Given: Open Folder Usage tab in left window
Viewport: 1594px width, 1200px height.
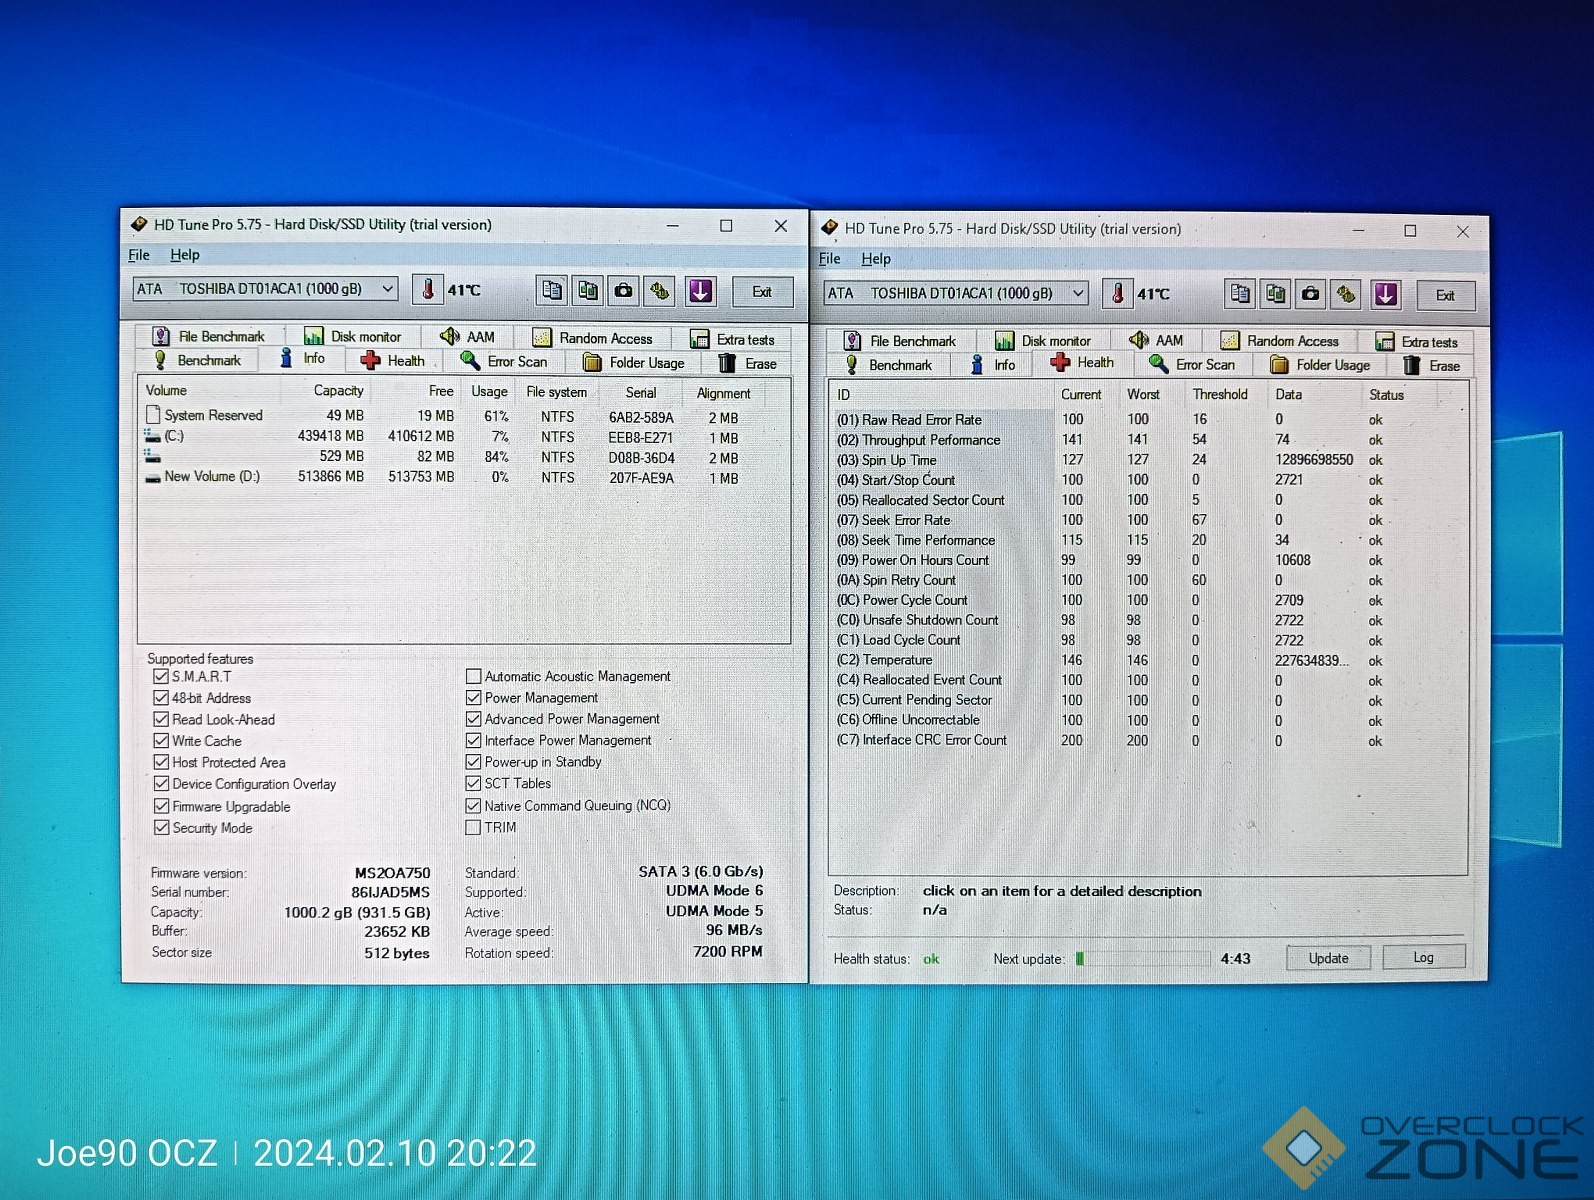Looking at the screenshot, I should pyautogui.click(x=634, y=363).
